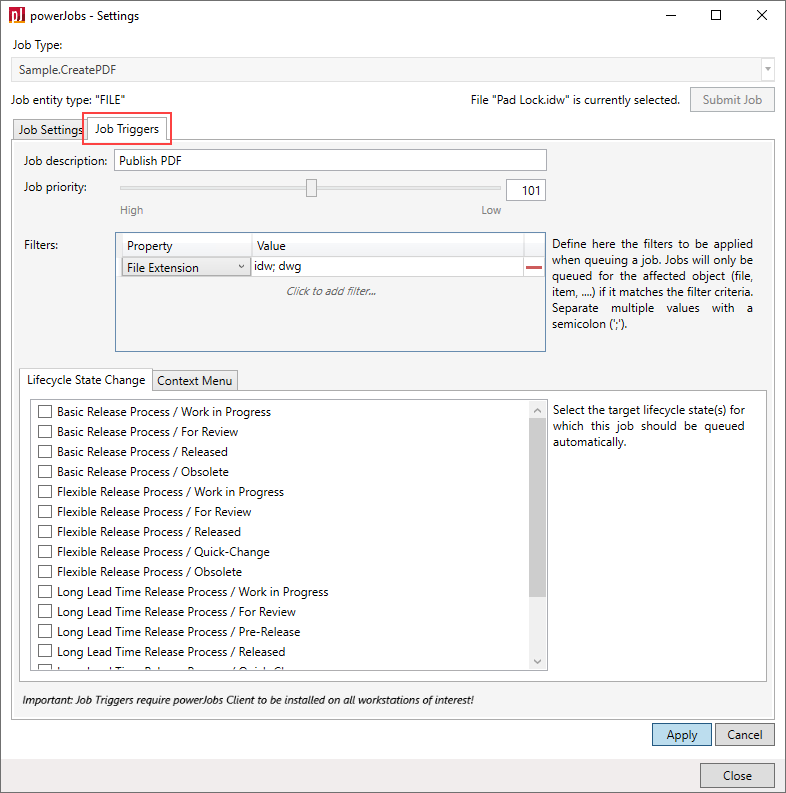Check Flexible Release Process / Work in Progress

45,492
